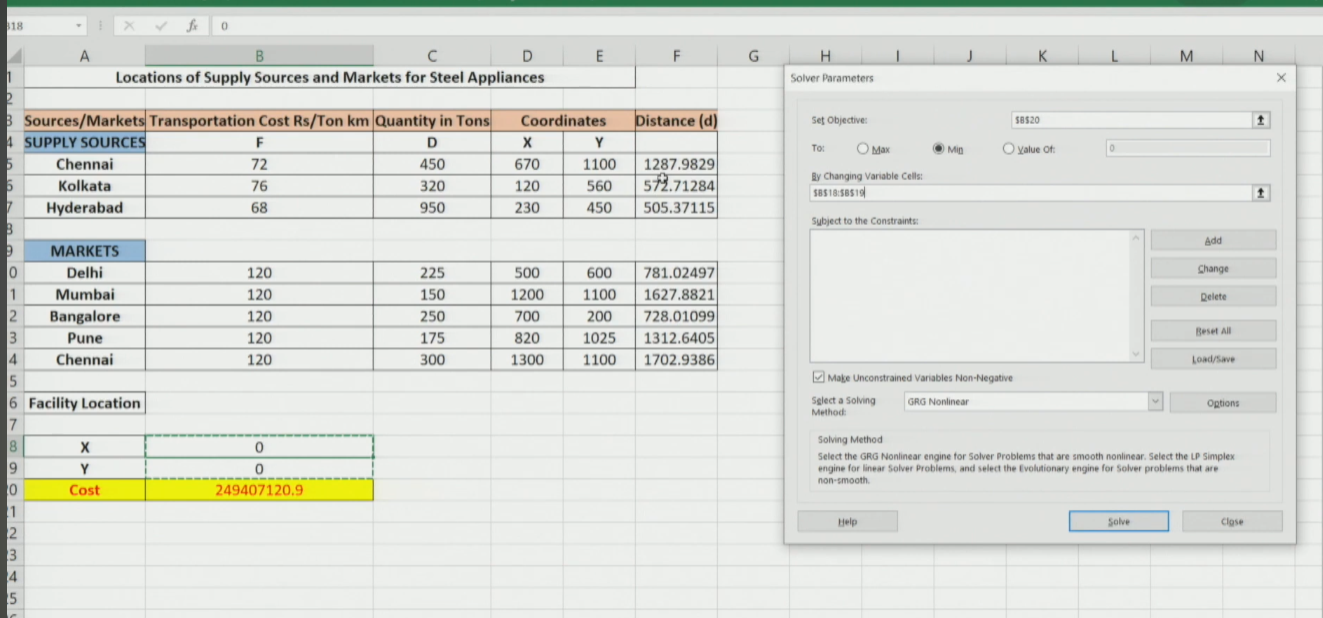Click the Change constraint button

click(1213, 268)
